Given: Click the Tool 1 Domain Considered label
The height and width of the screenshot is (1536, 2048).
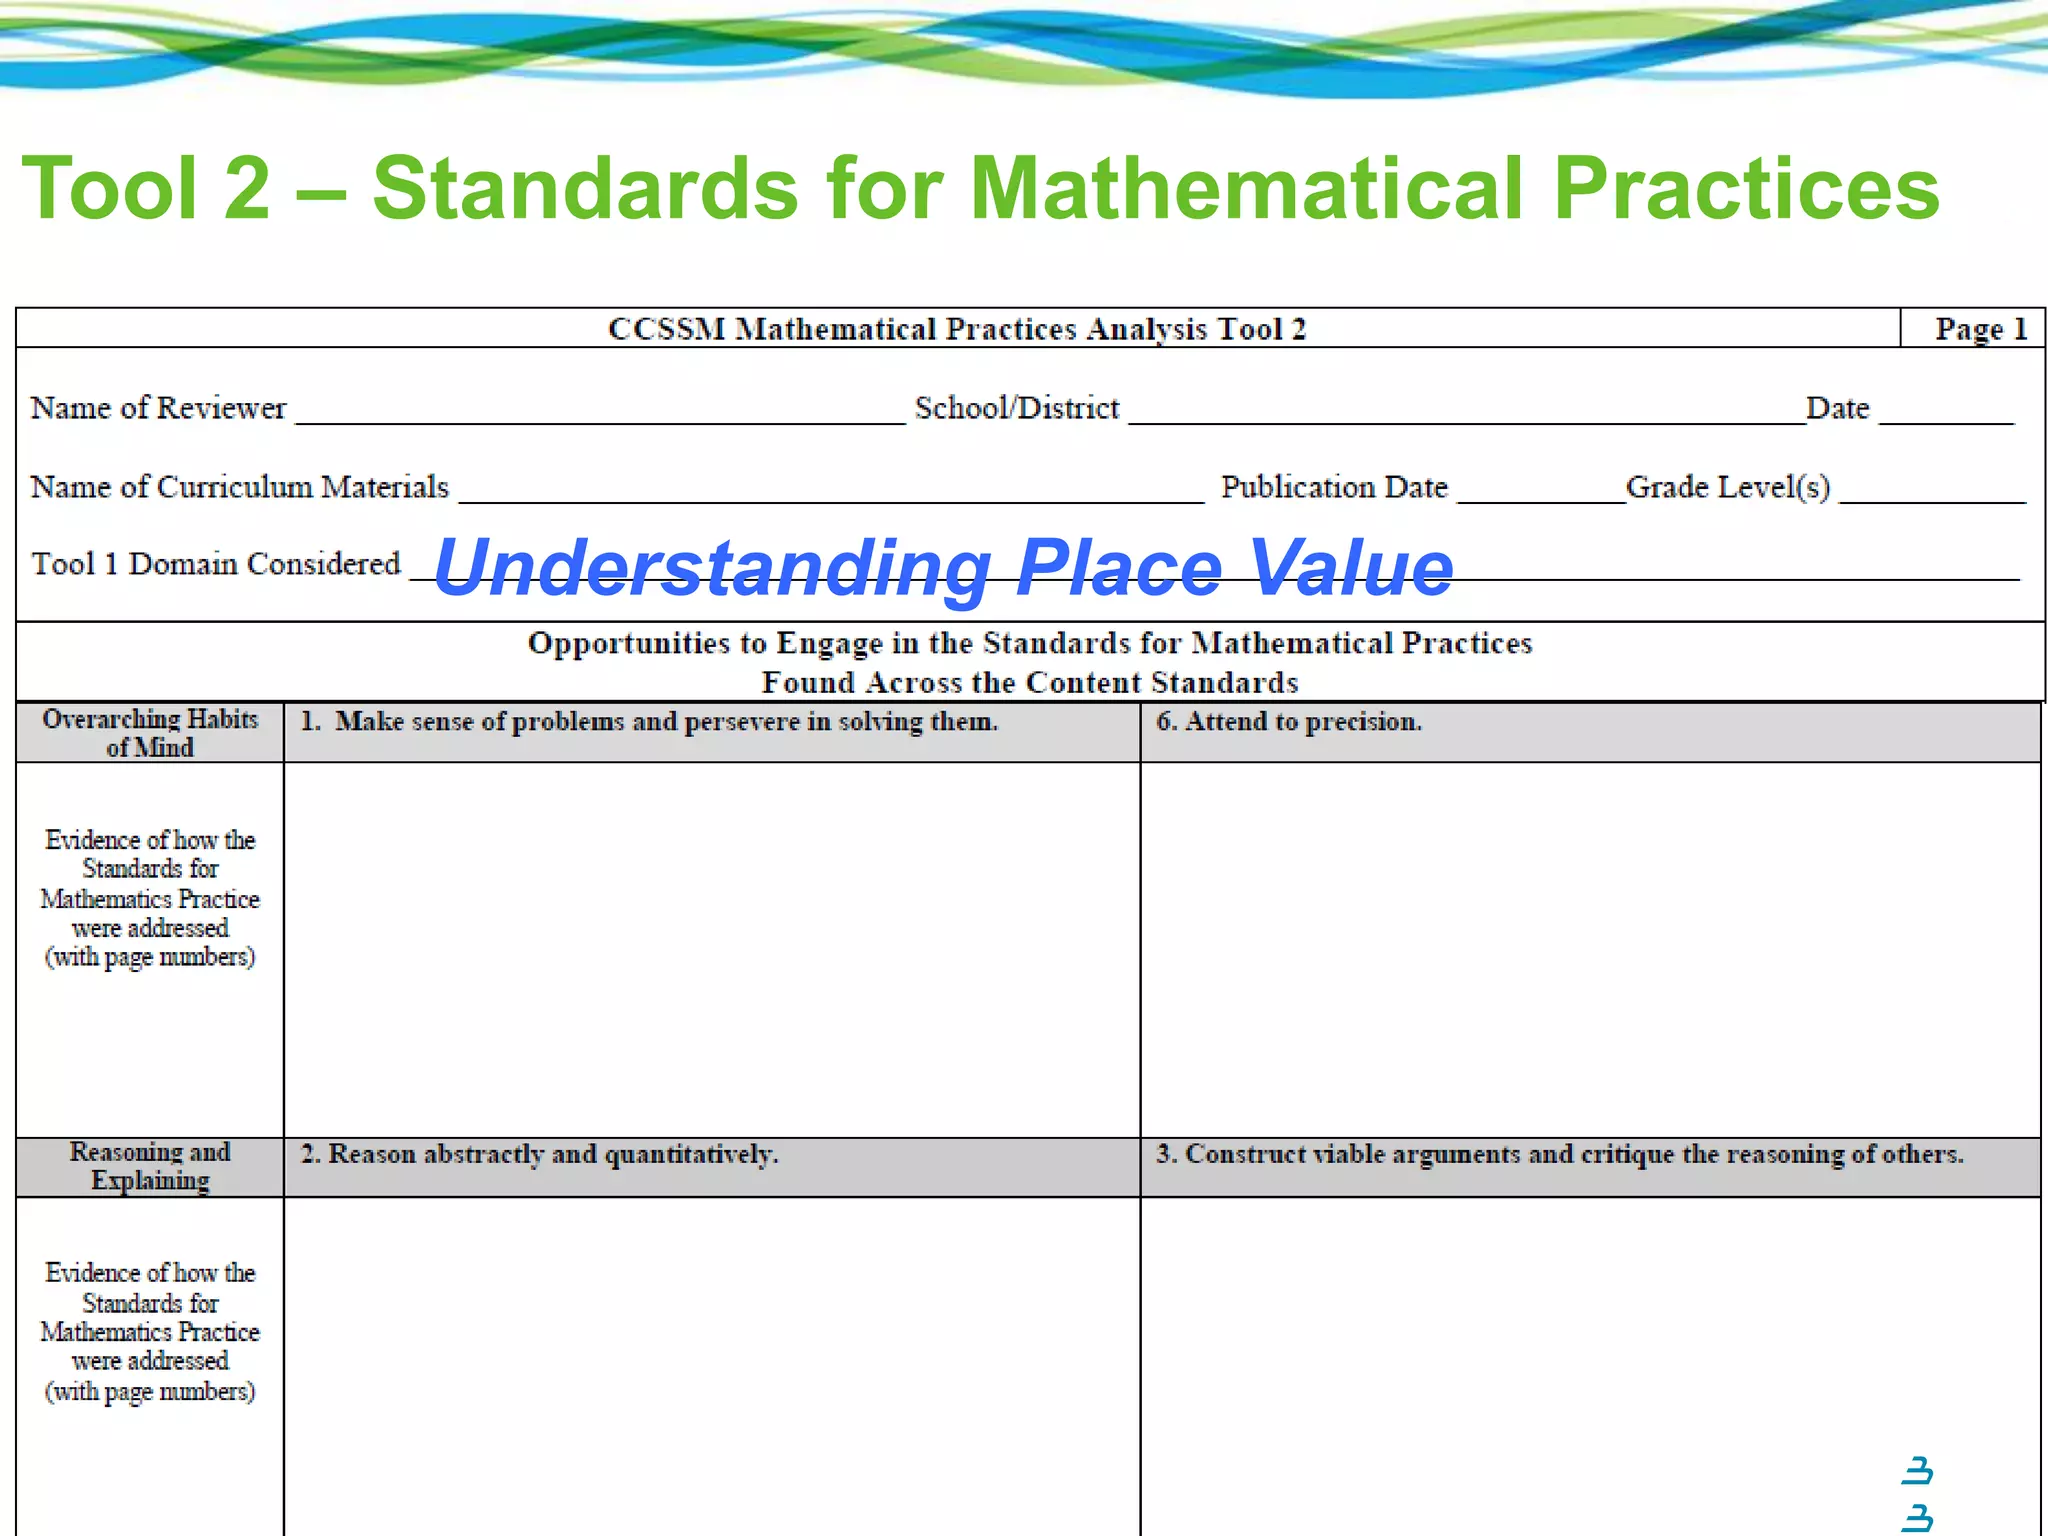Looking at the screenshot, I should pos(216,564).
